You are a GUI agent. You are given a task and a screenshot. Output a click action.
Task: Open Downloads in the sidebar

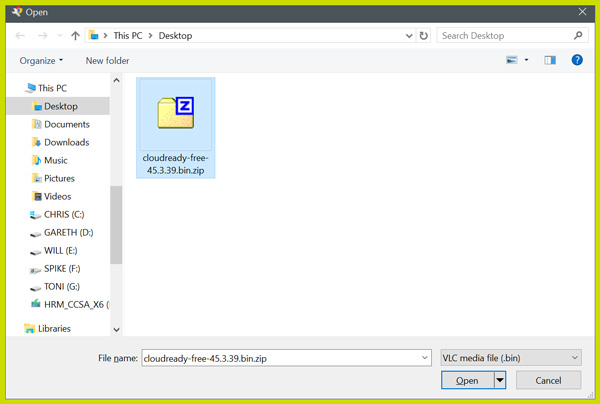(61, 142)
